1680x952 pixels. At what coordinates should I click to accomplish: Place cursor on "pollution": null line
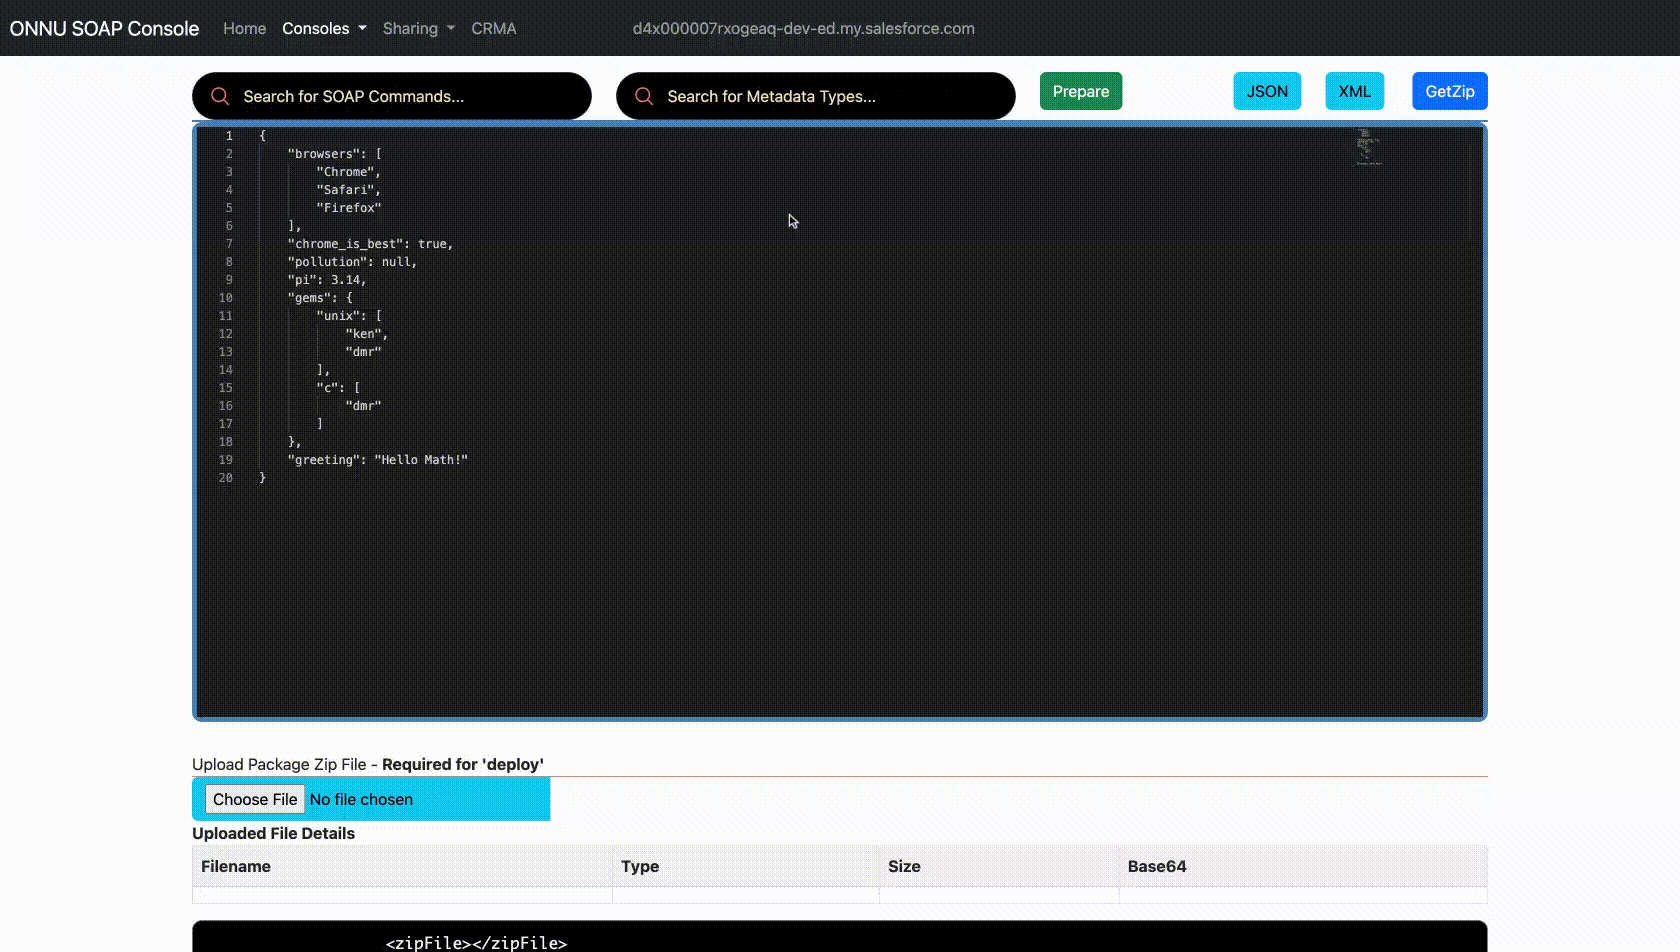click(352, 262)
